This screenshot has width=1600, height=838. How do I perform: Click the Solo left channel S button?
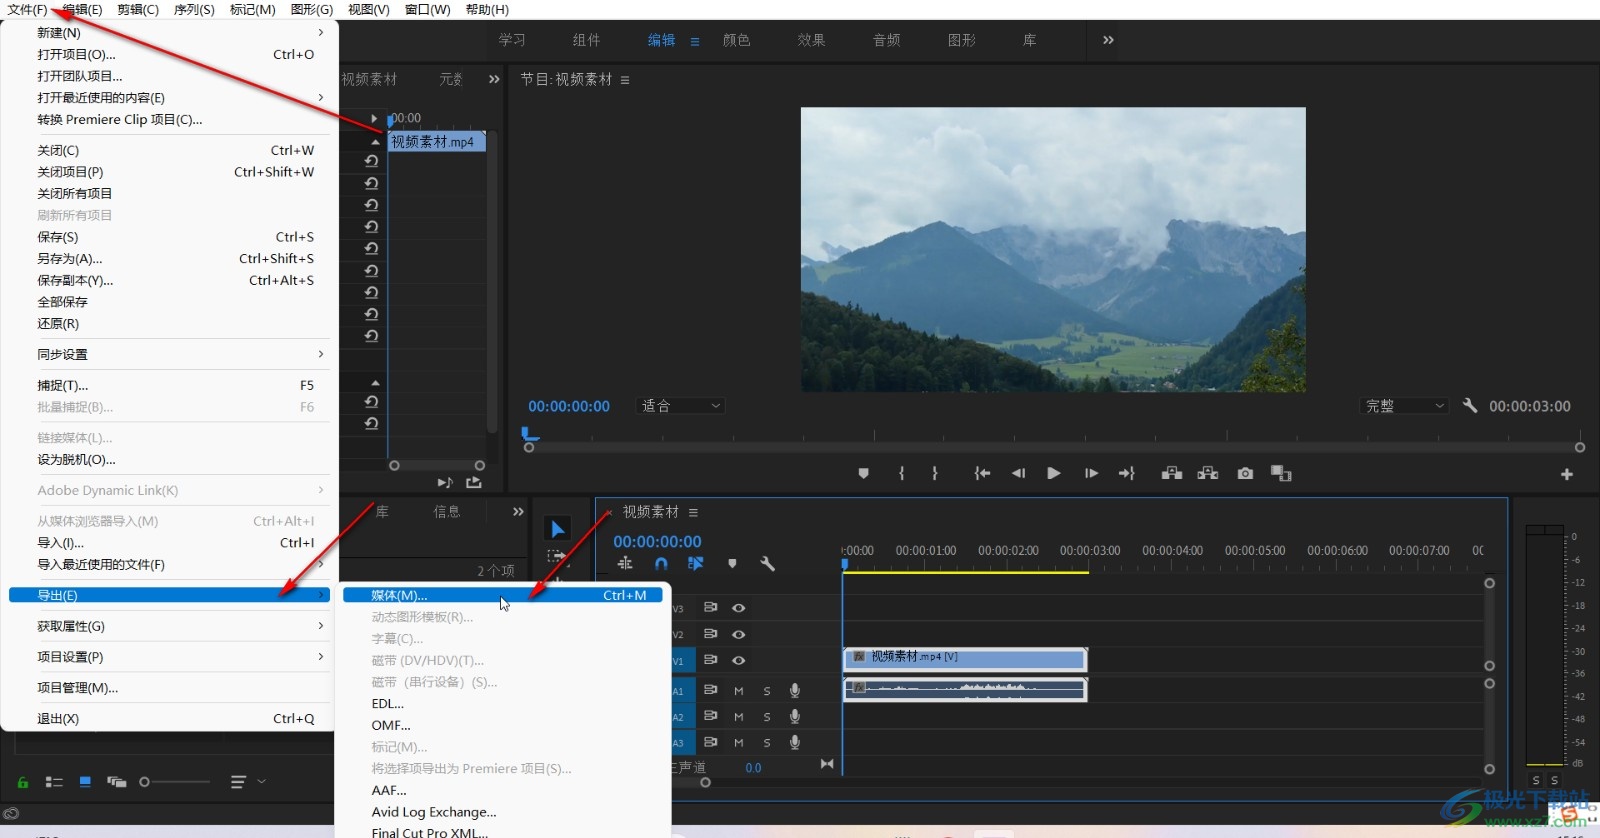coord(1536,780)
